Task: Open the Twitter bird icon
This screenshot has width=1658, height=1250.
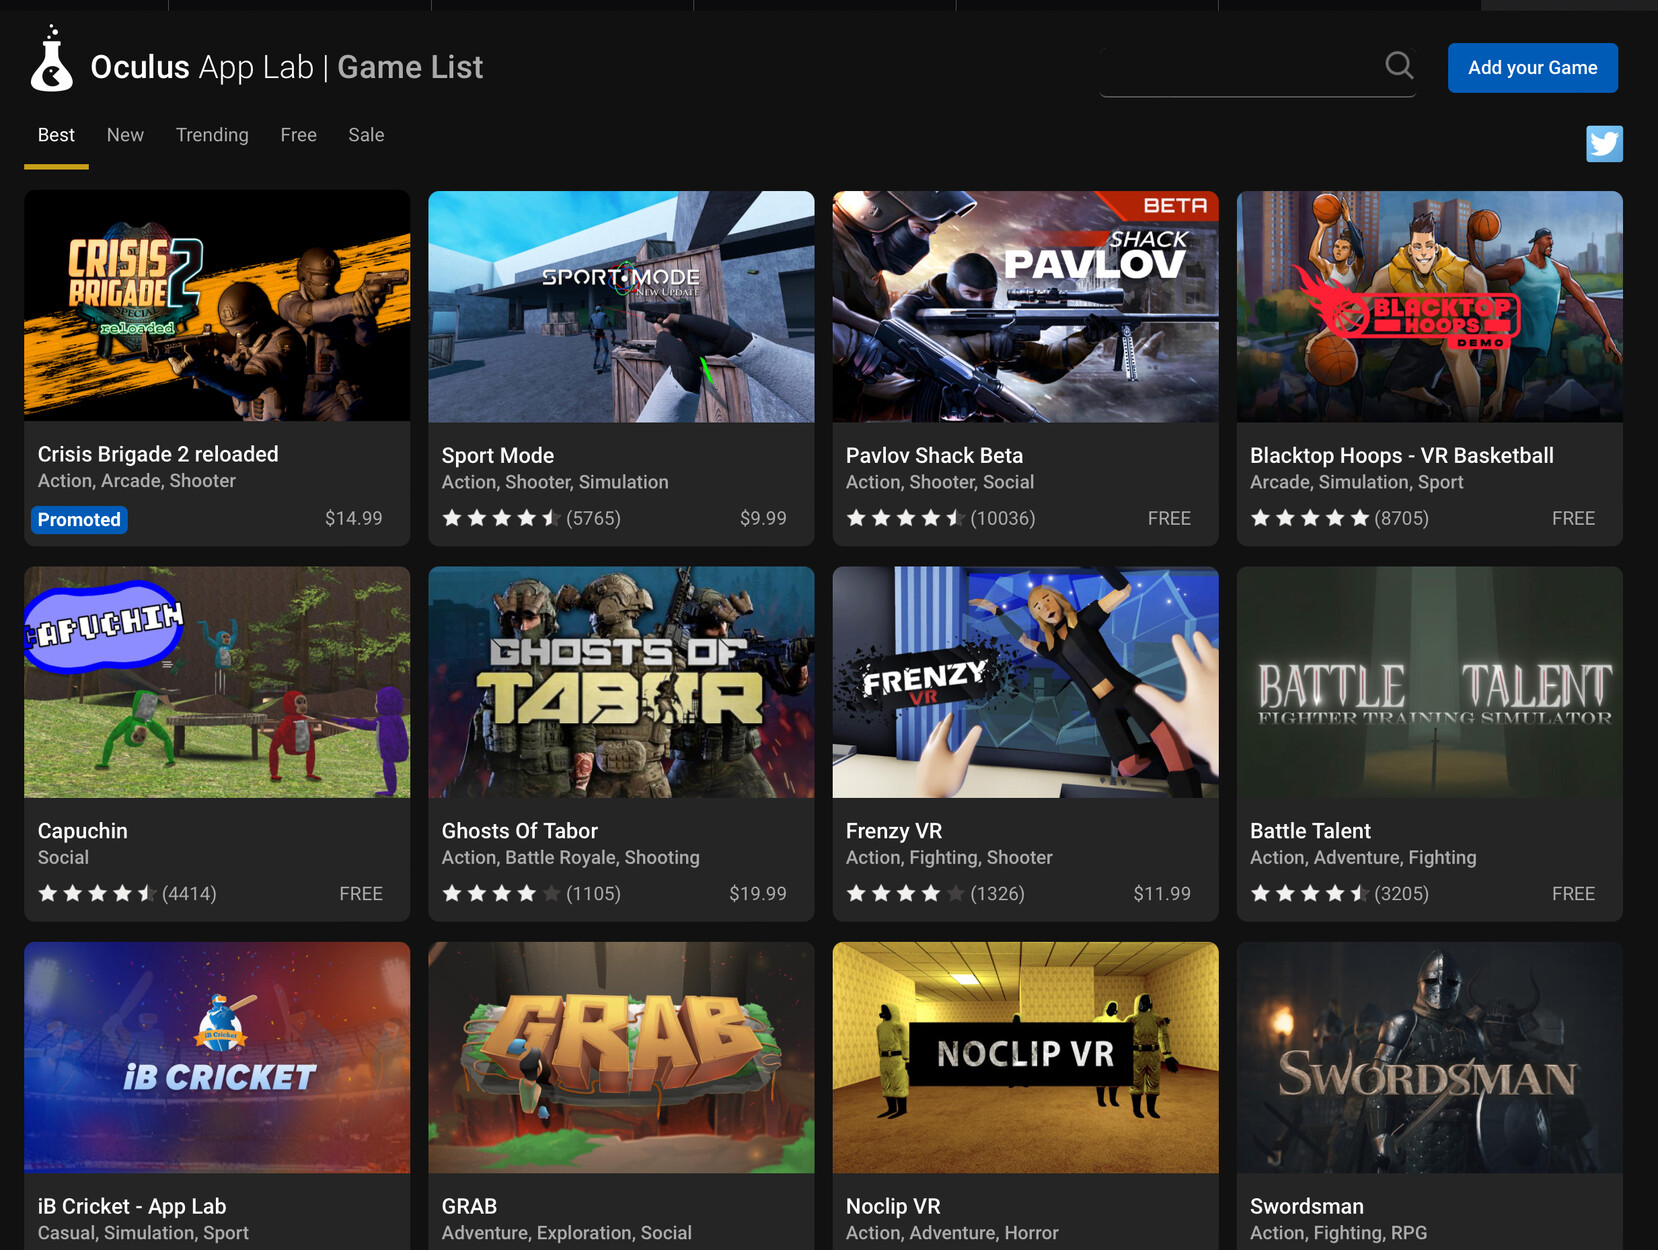Action: click(x=1604, y=143)
